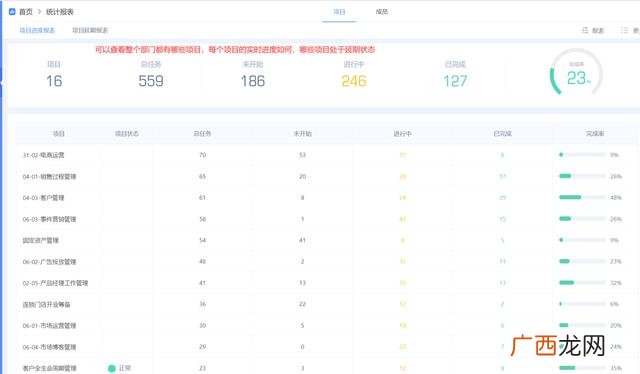The image size is (640, 374).
Task: Click 32% completion in 产品经理工作管理 row
Action: click(616, 283)
